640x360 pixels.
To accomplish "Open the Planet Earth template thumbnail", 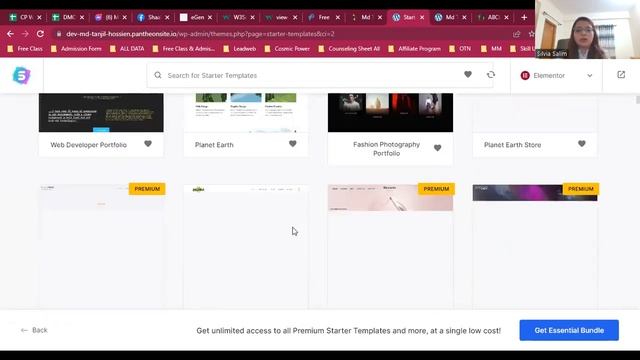I will coord(246,113).
